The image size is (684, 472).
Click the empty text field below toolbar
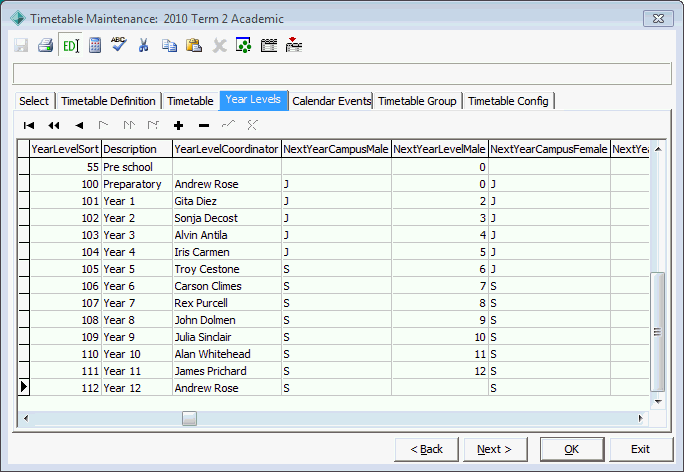(342, 74)
